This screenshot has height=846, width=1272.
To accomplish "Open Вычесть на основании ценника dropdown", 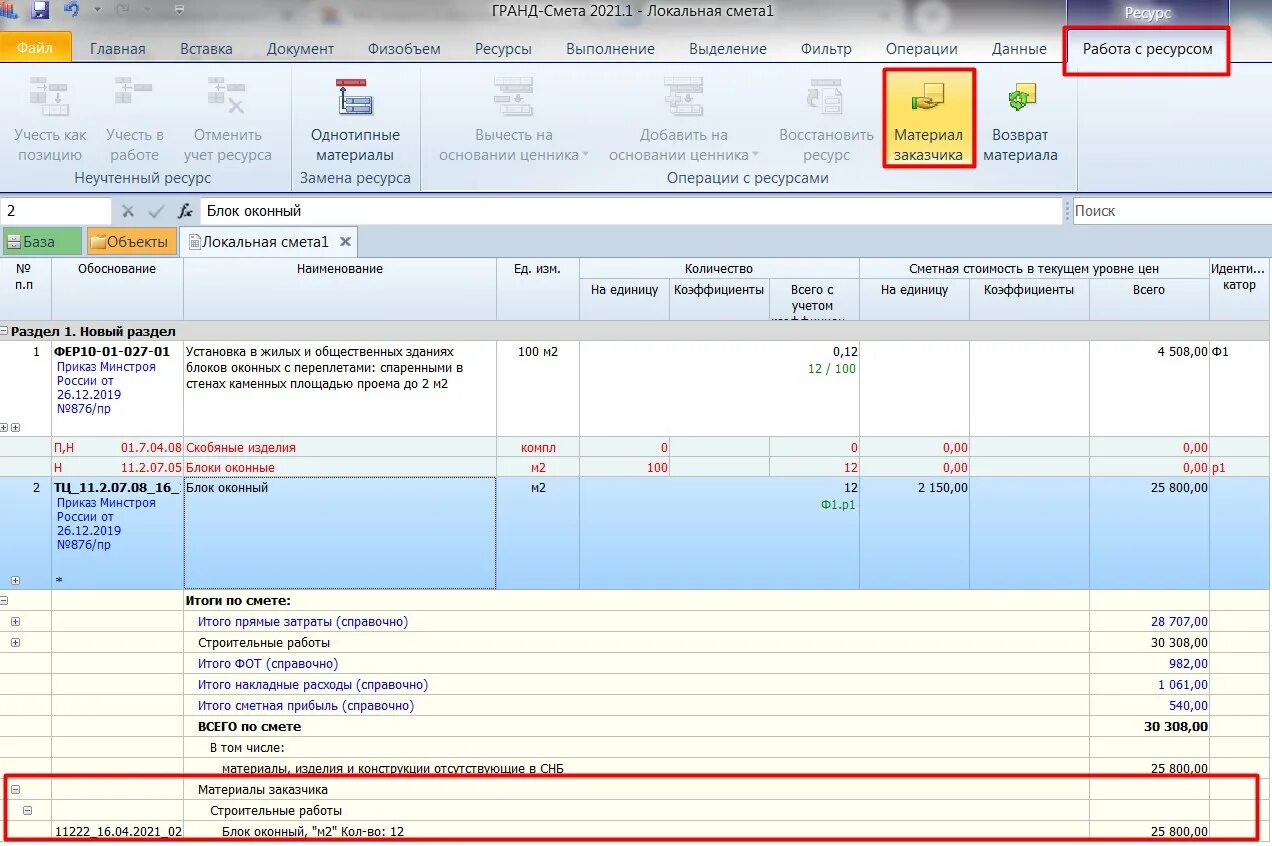I will pyautogui.click(x=584, y=156).
